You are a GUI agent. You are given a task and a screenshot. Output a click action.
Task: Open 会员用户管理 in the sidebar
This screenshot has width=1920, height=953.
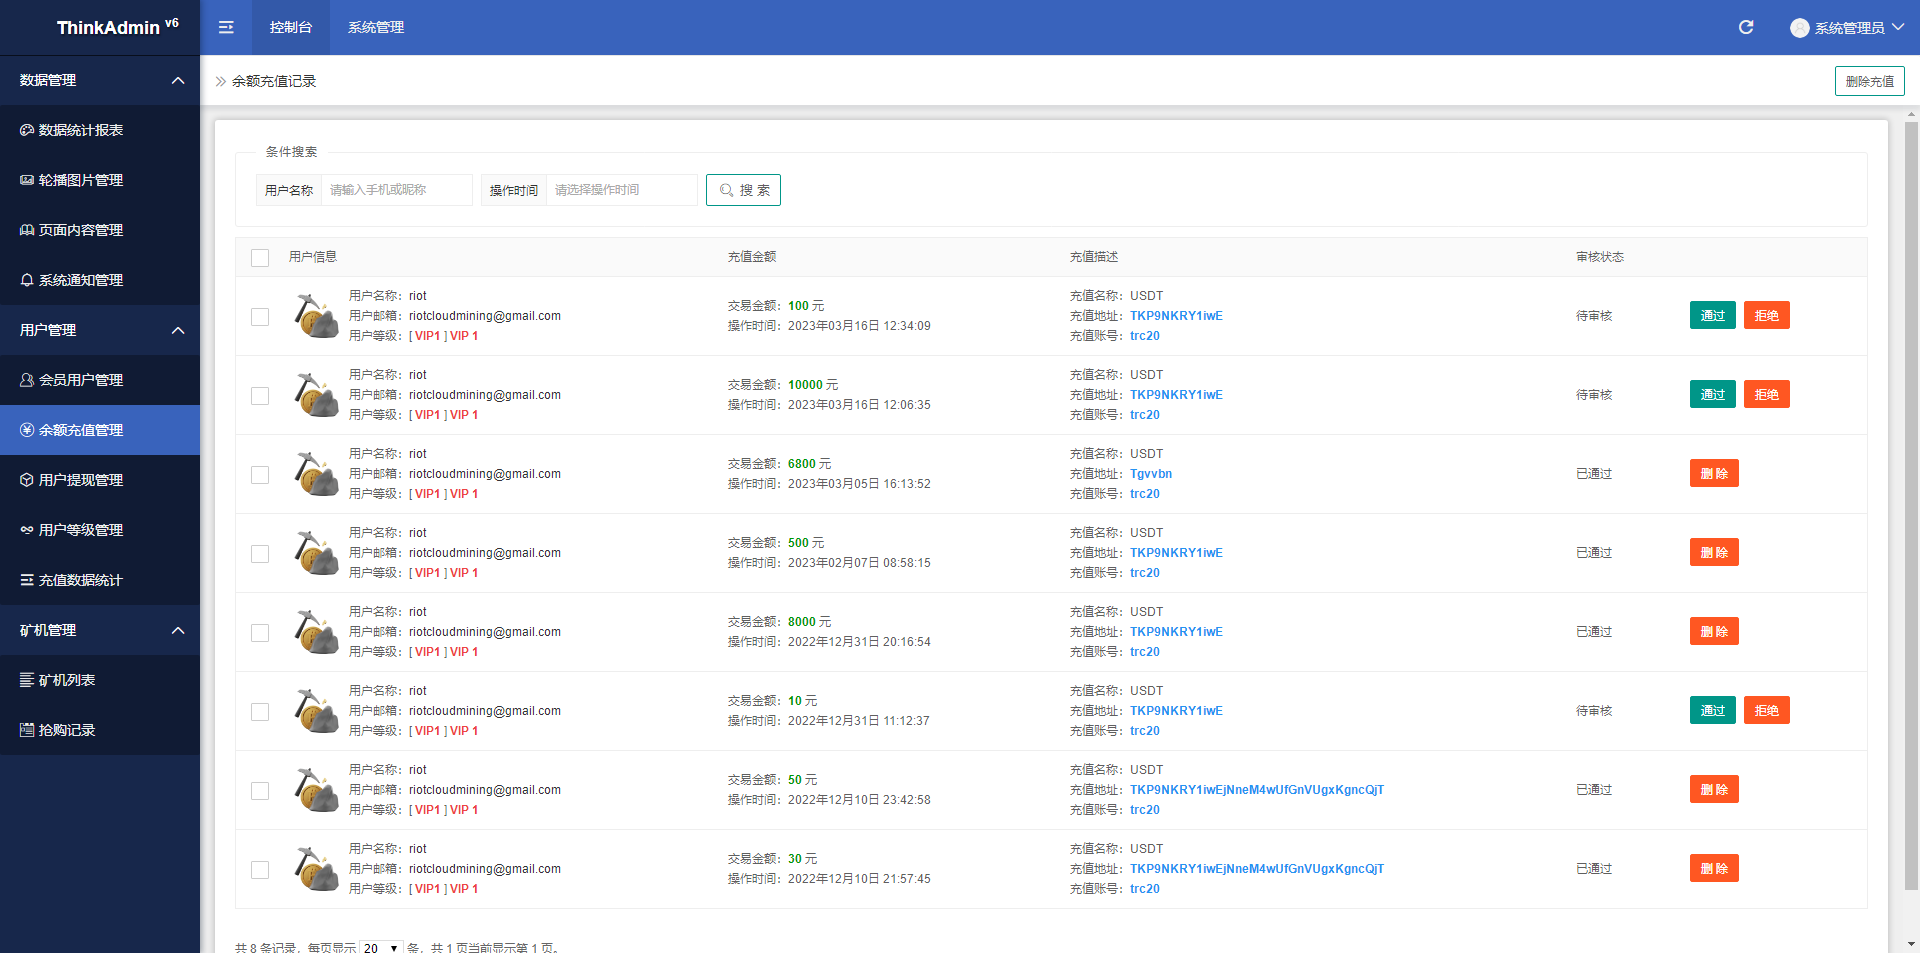[80, 380]
